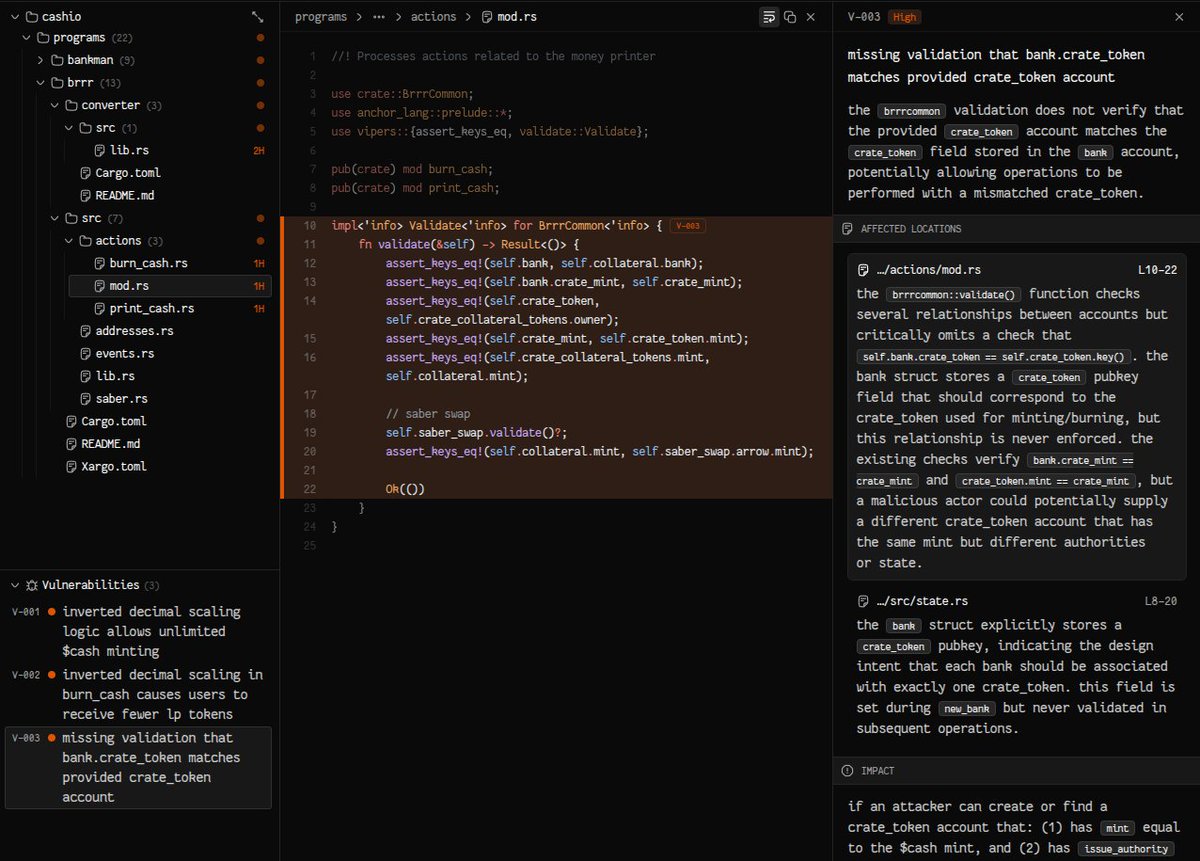The image size is (1200, 861).
Task: Click line 12 assert_keys_eq bank code
Action: click(x=545, y=263)
